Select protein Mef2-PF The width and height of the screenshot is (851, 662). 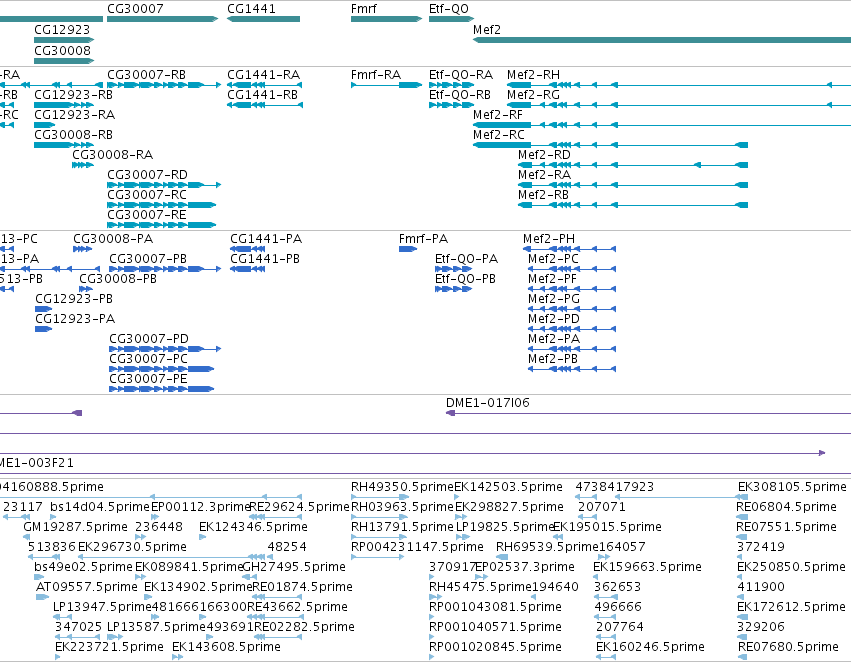tap(552, 279)
